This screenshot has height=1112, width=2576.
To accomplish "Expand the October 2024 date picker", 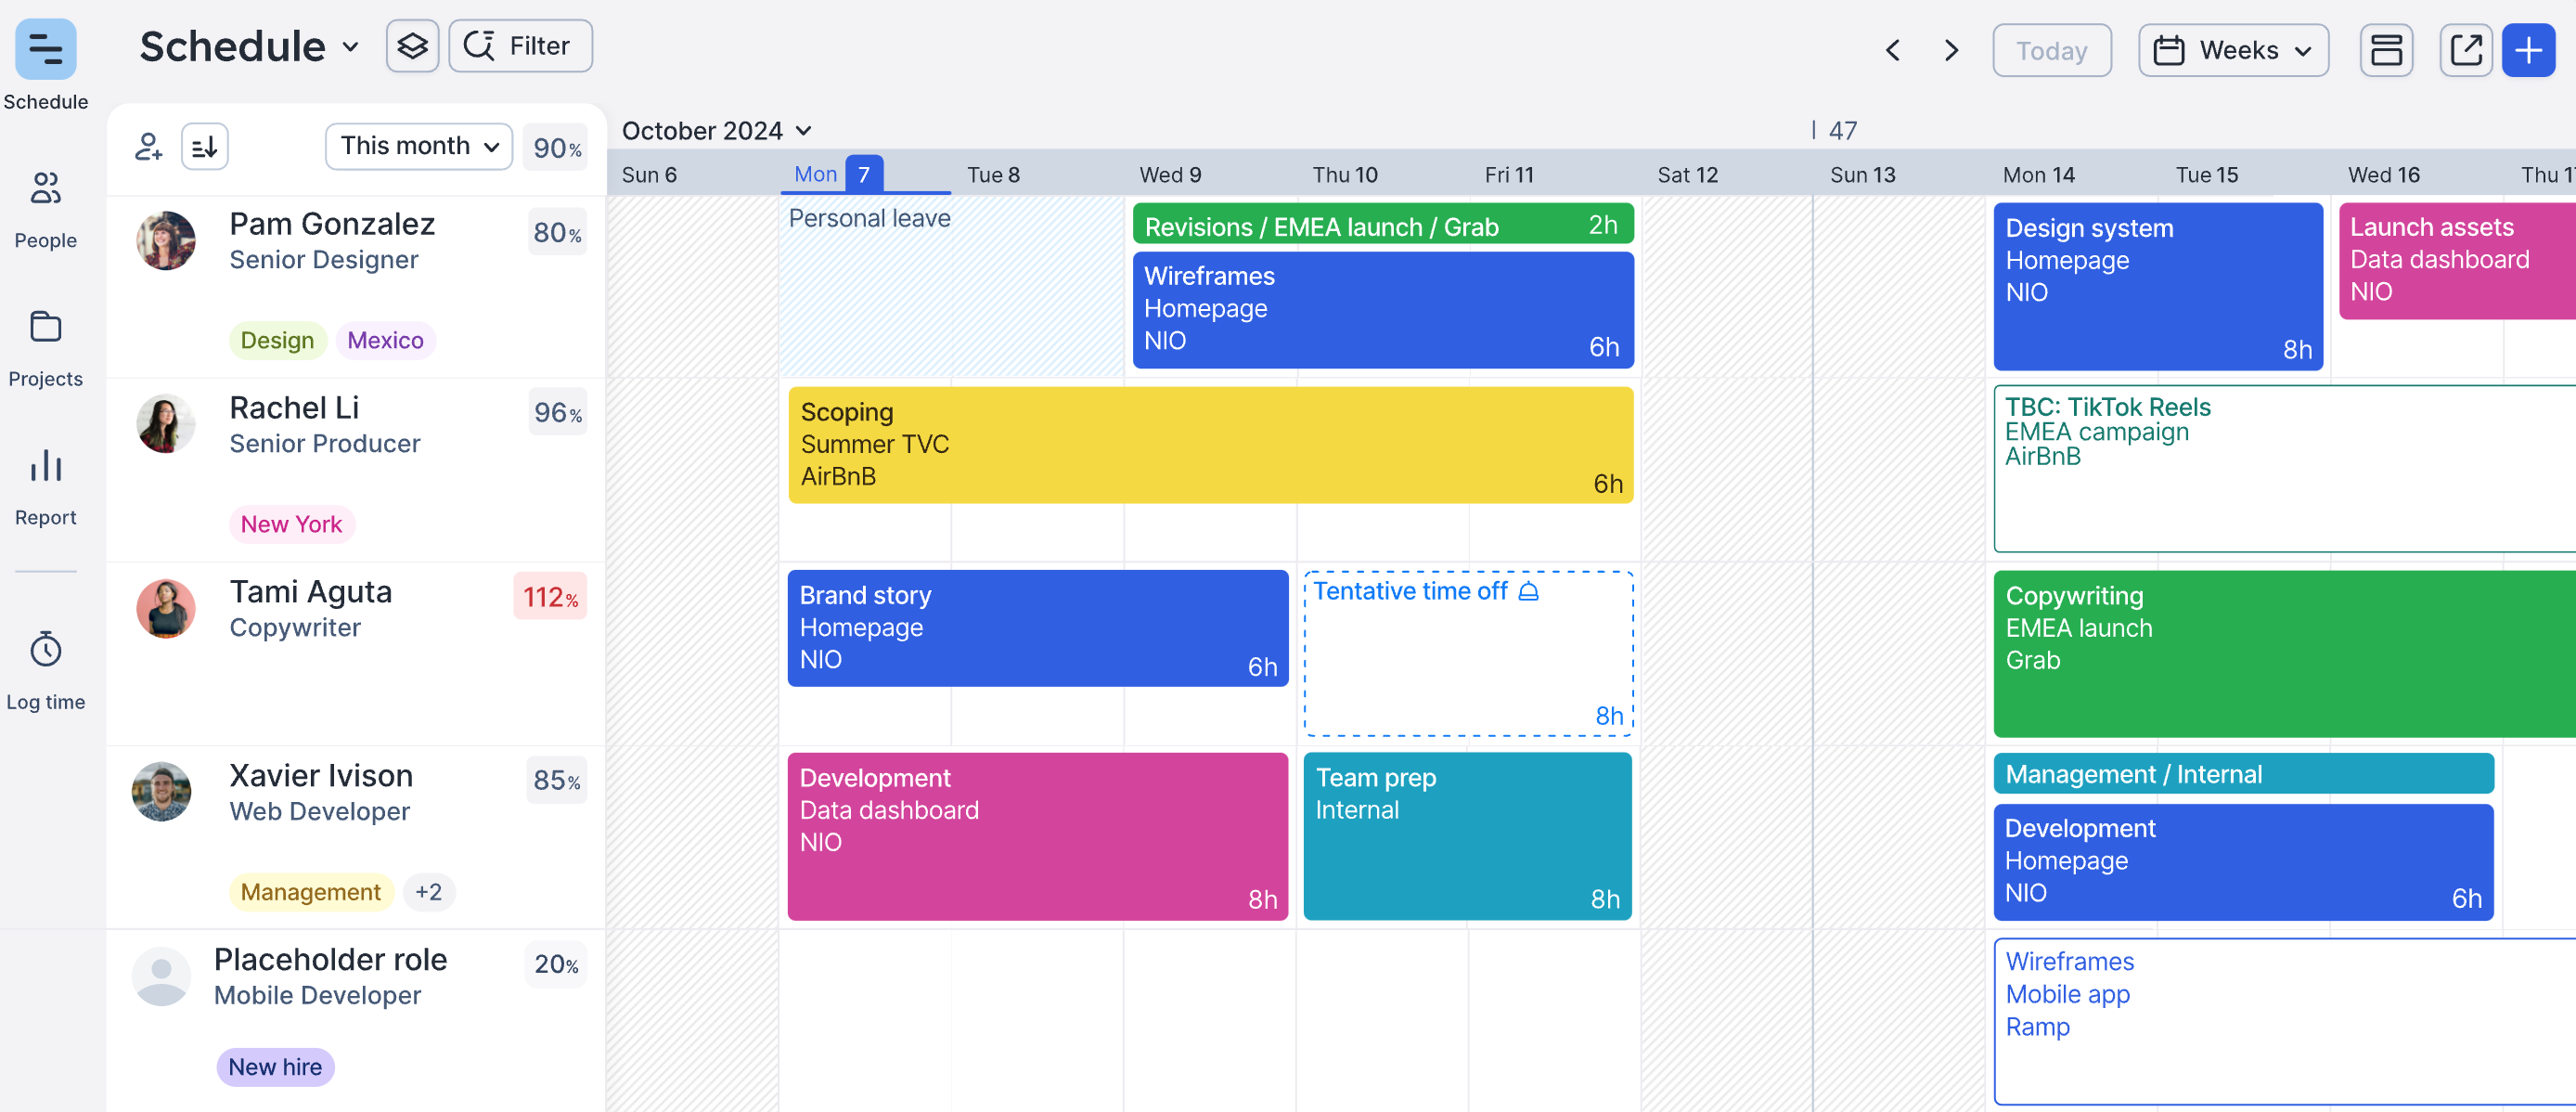I will (715, 131).
